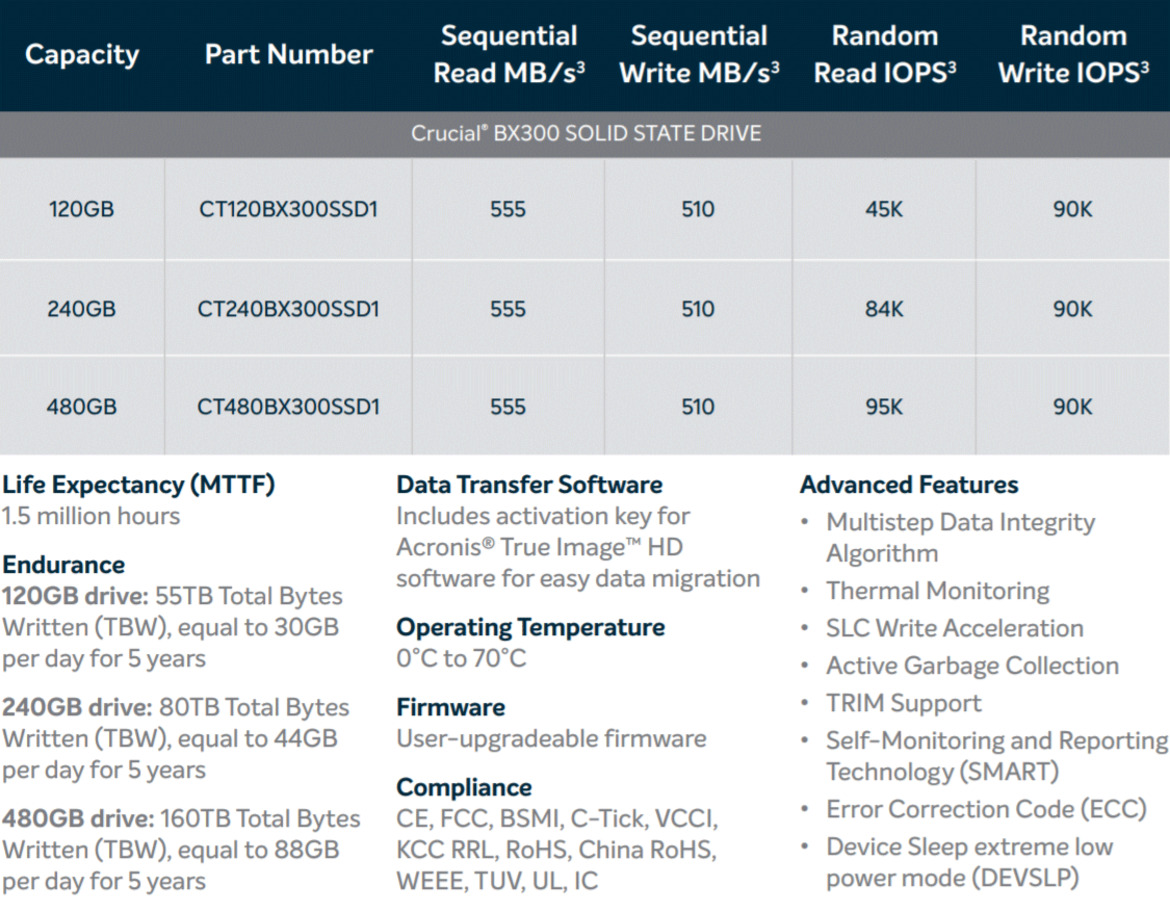
Task: Select the Active Garbage Collection feature
Action: point(973,666)
